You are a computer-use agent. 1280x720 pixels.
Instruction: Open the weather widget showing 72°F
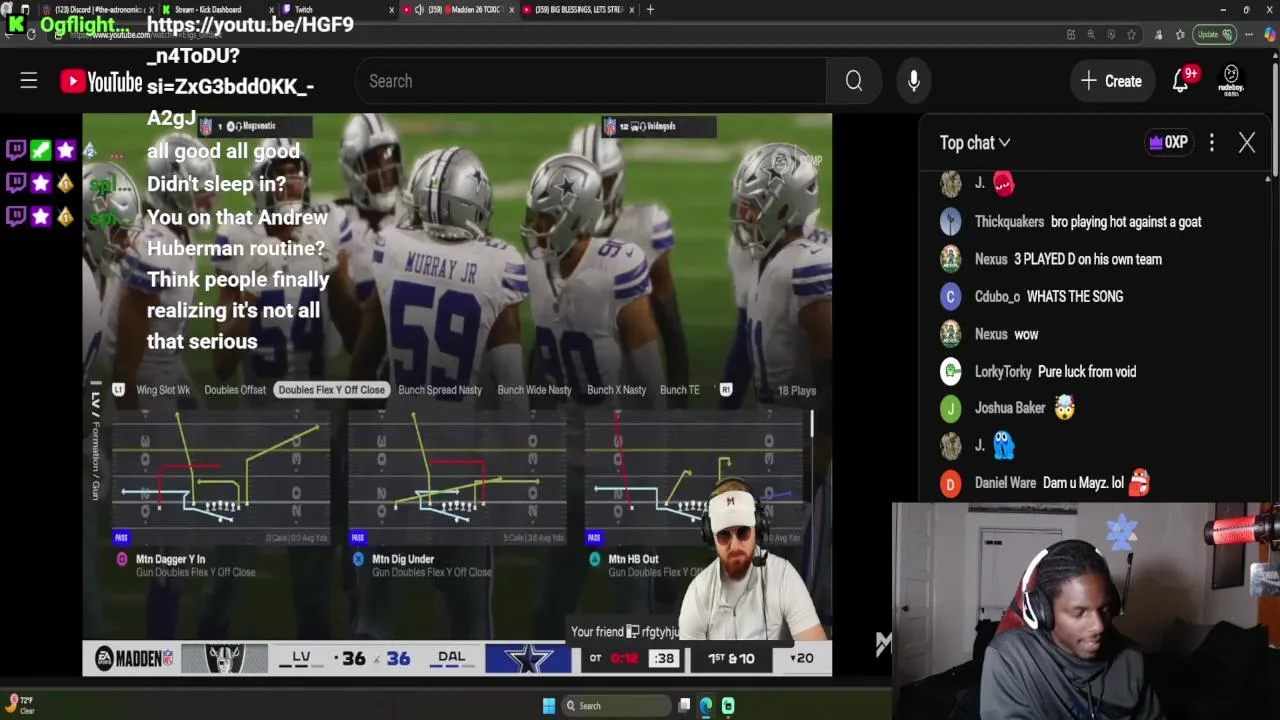coord(20,705)
